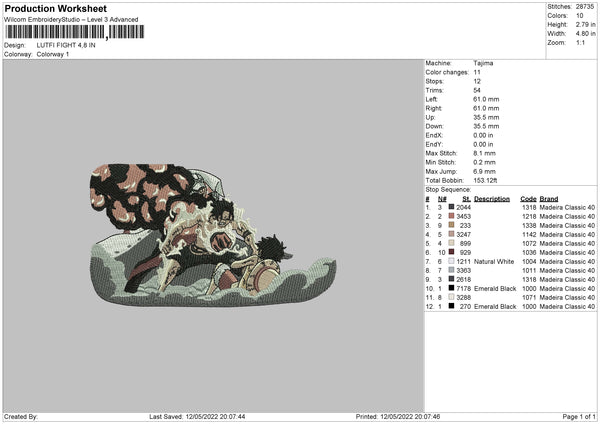Click the "N#" column header

click(x=442, y=199)
